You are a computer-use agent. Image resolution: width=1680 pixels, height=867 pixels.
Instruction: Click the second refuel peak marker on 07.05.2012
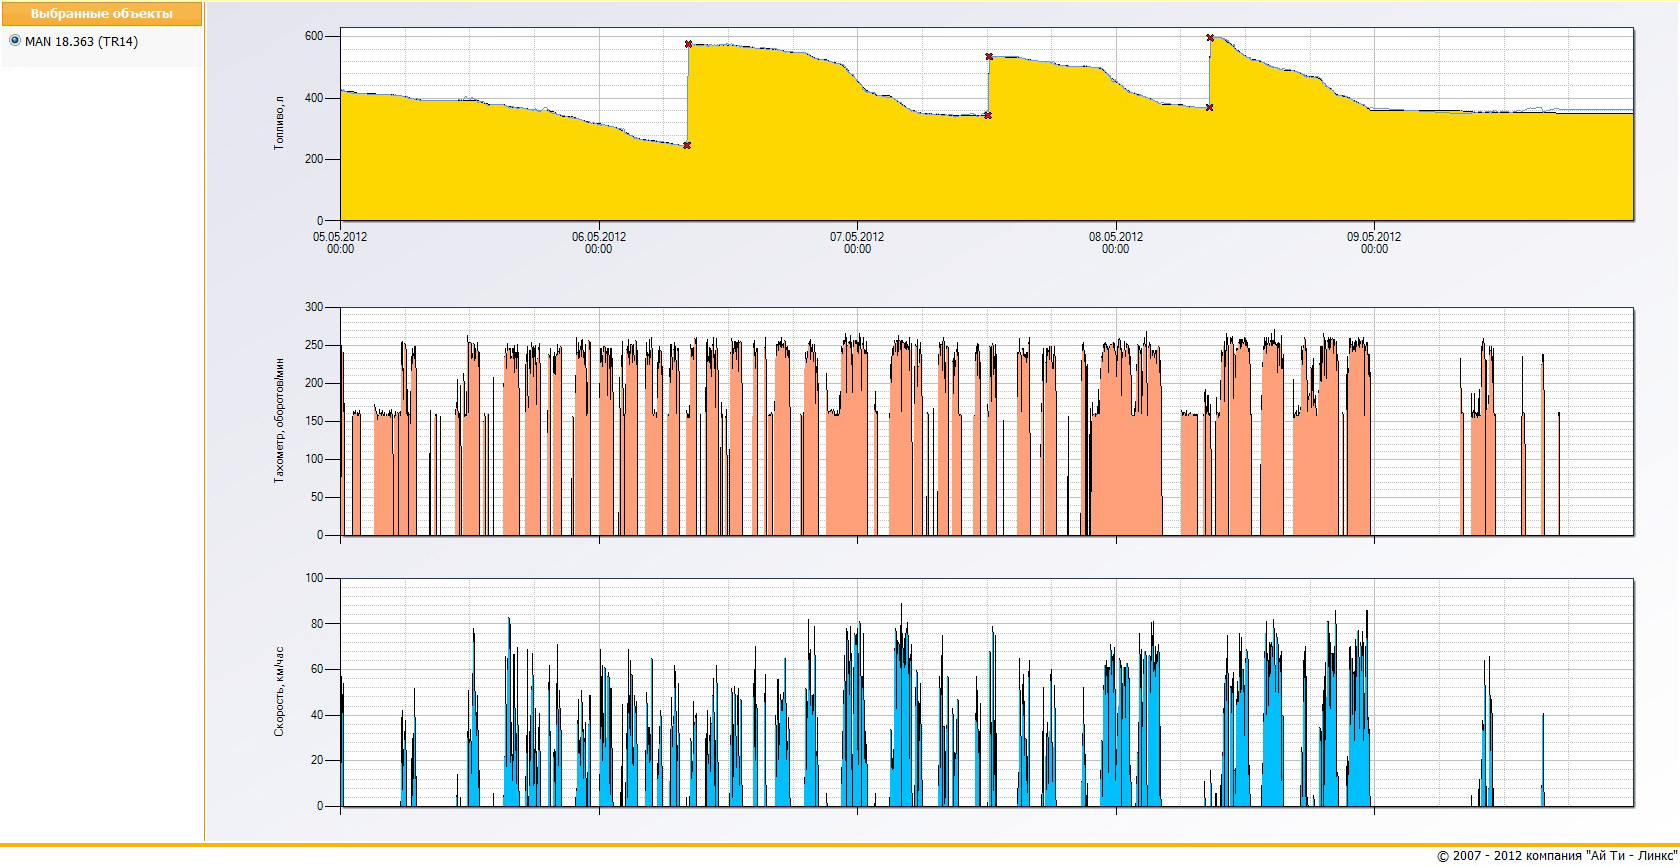(x=989, y=57)
